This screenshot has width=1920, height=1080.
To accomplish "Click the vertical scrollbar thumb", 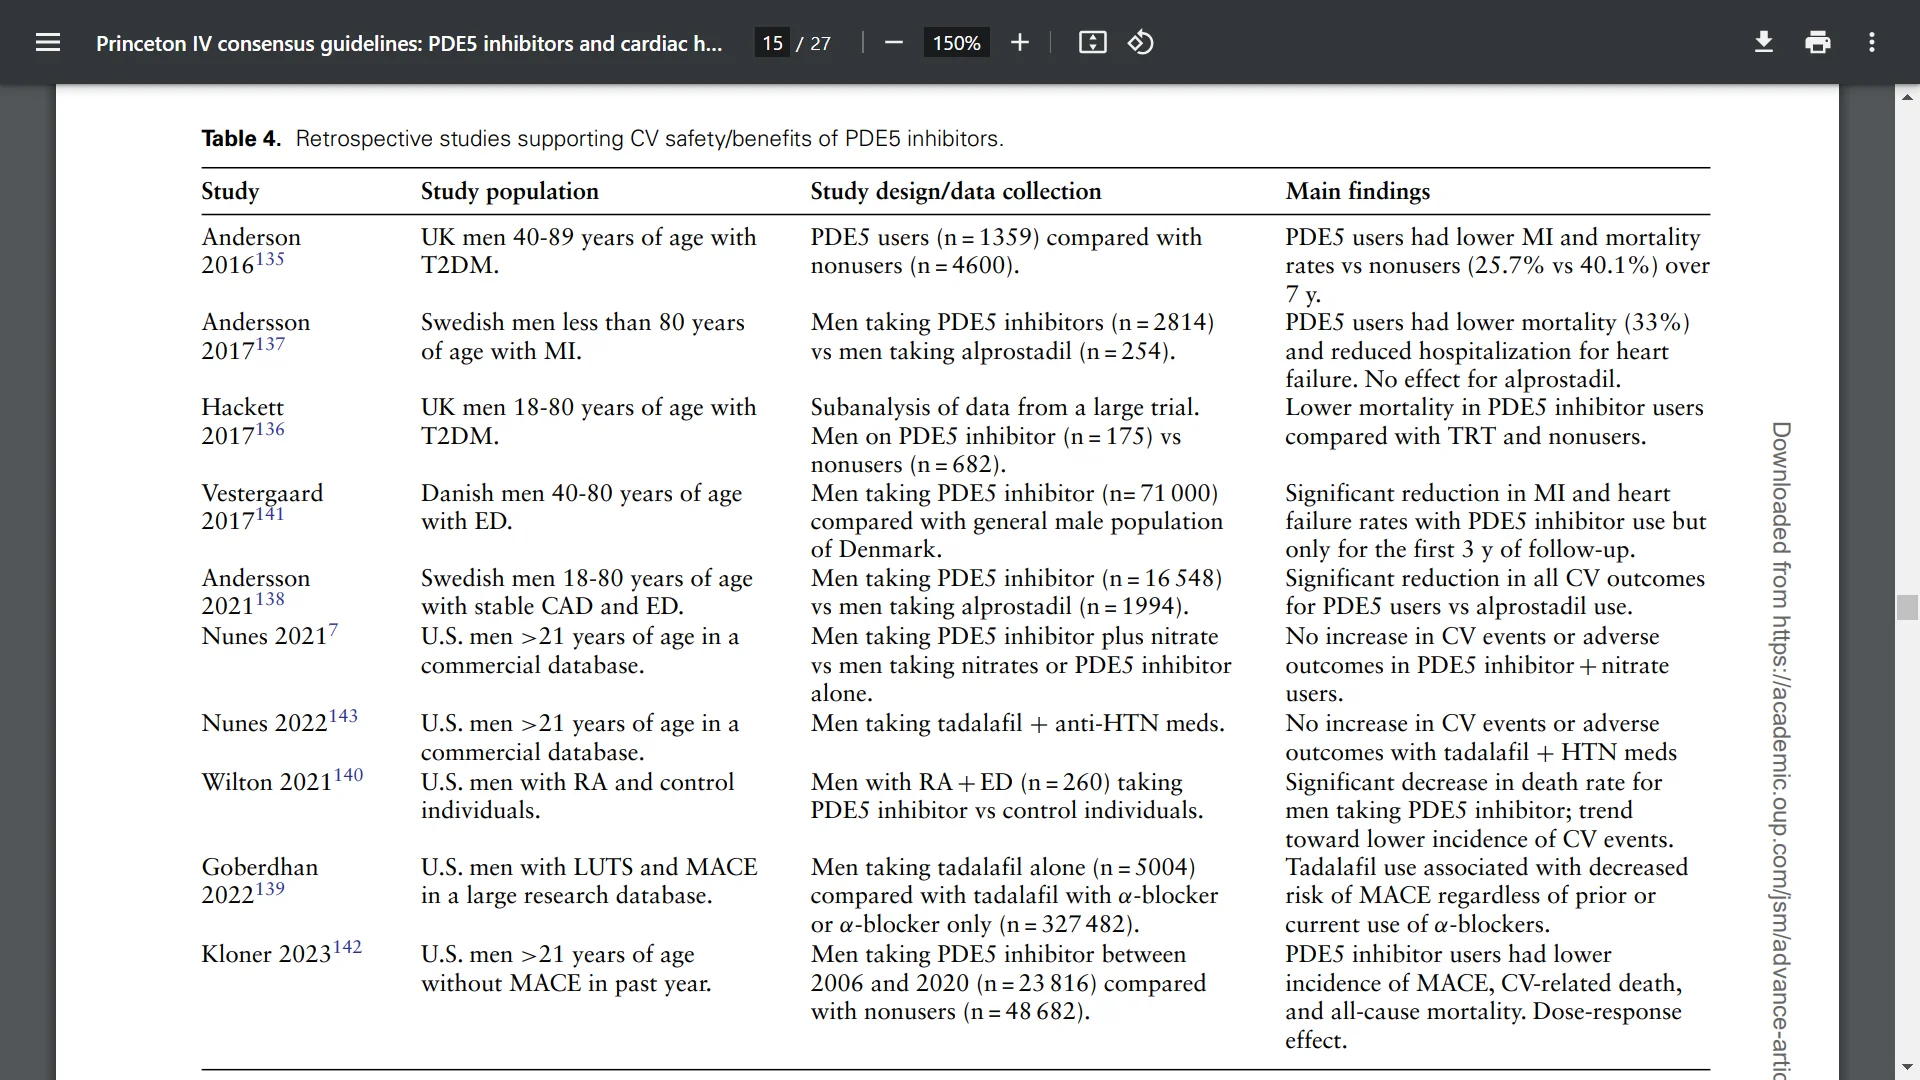I will pyautogui.click(x=1907, y=607).
